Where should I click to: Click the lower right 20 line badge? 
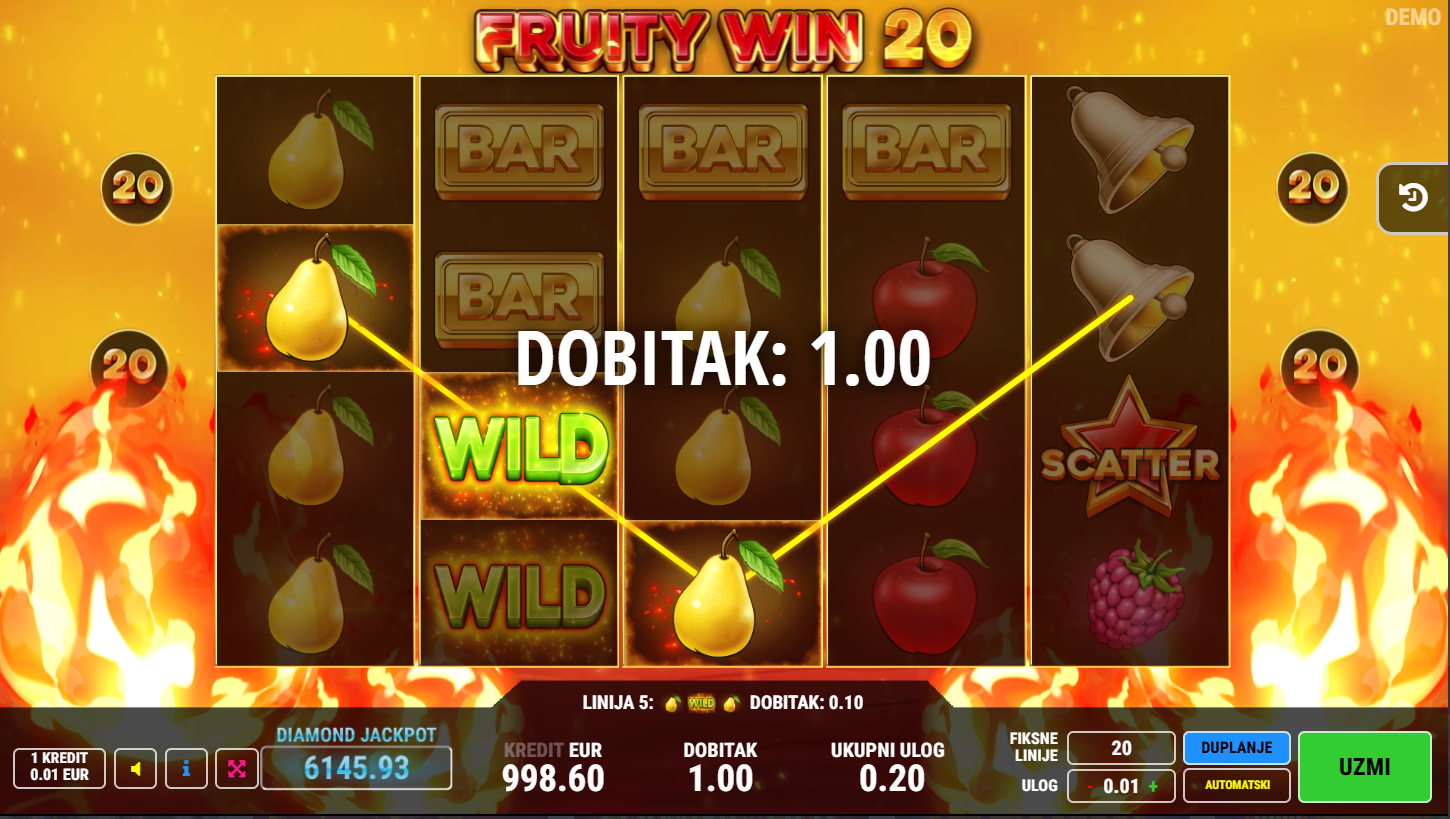click(1320, 366)
